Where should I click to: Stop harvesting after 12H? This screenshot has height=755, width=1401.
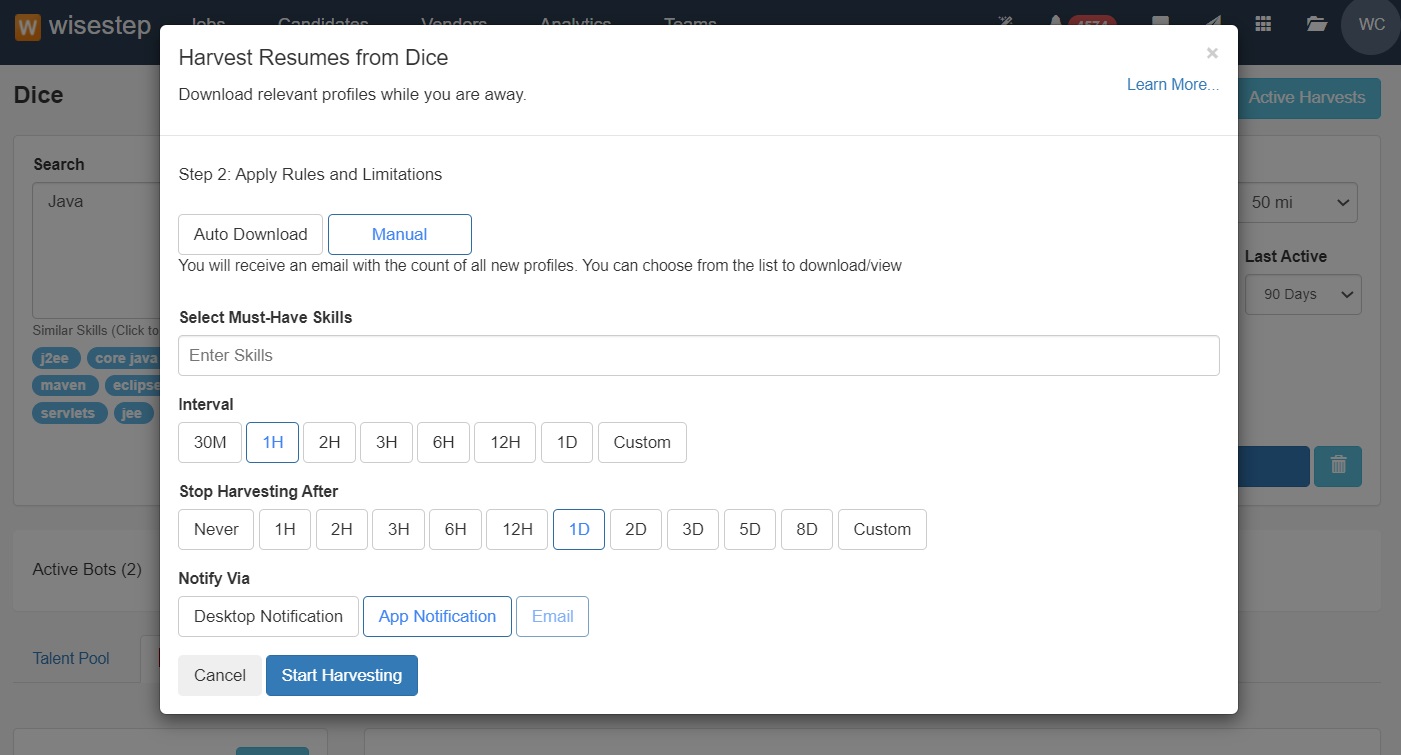[517, 529]
